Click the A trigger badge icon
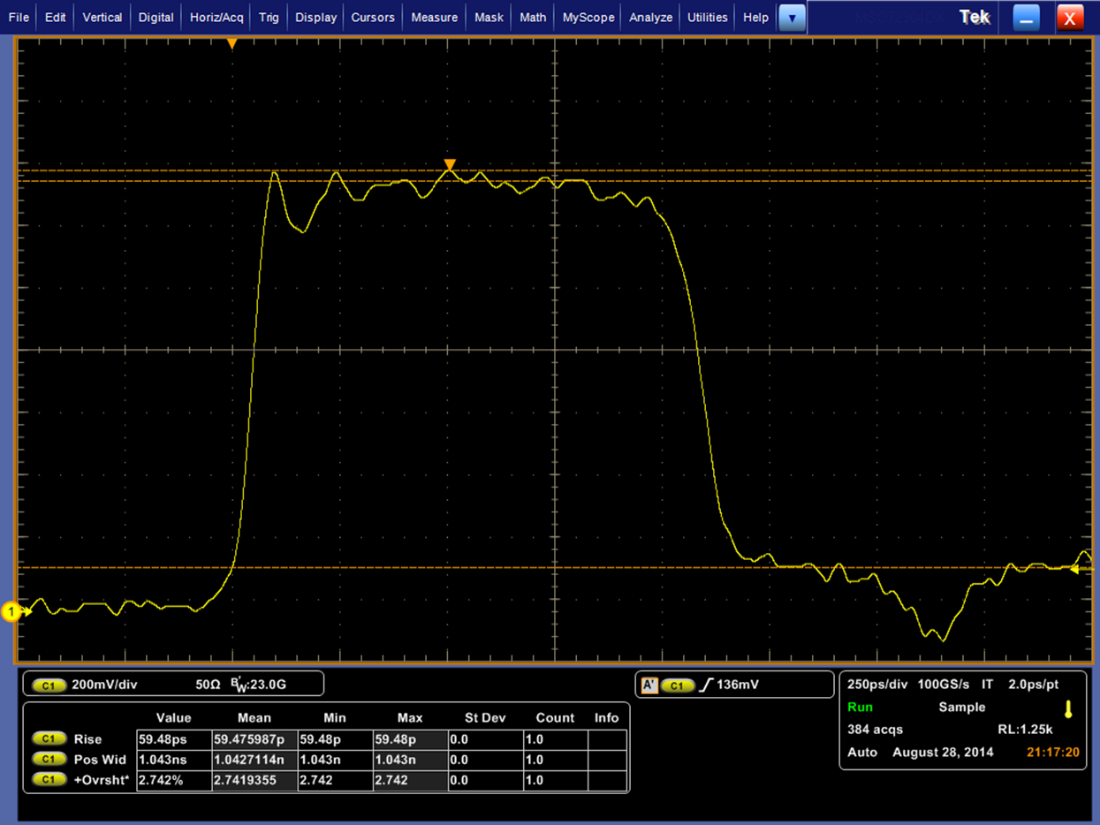This screenshot has width=1100, height=825. click(x=649, y=685)
